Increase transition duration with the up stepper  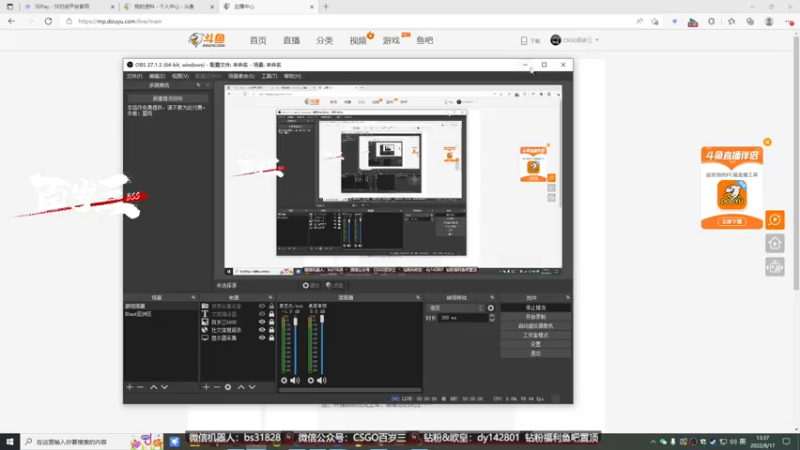pyautogui.click(x=492, y=316)
